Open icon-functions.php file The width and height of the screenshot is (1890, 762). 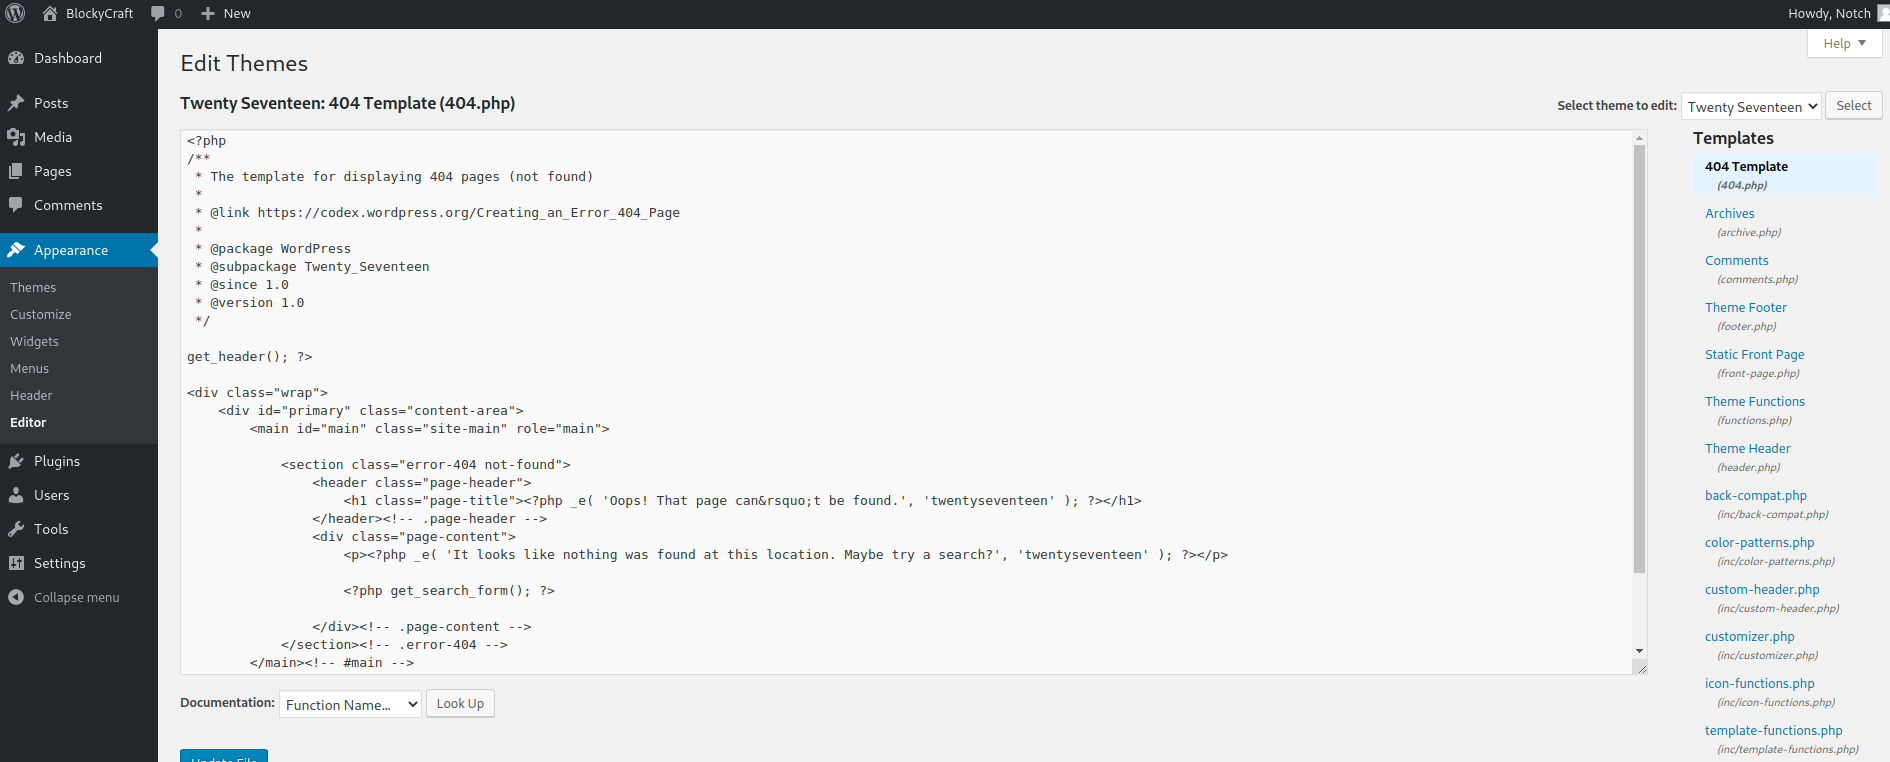[1759, 683]
